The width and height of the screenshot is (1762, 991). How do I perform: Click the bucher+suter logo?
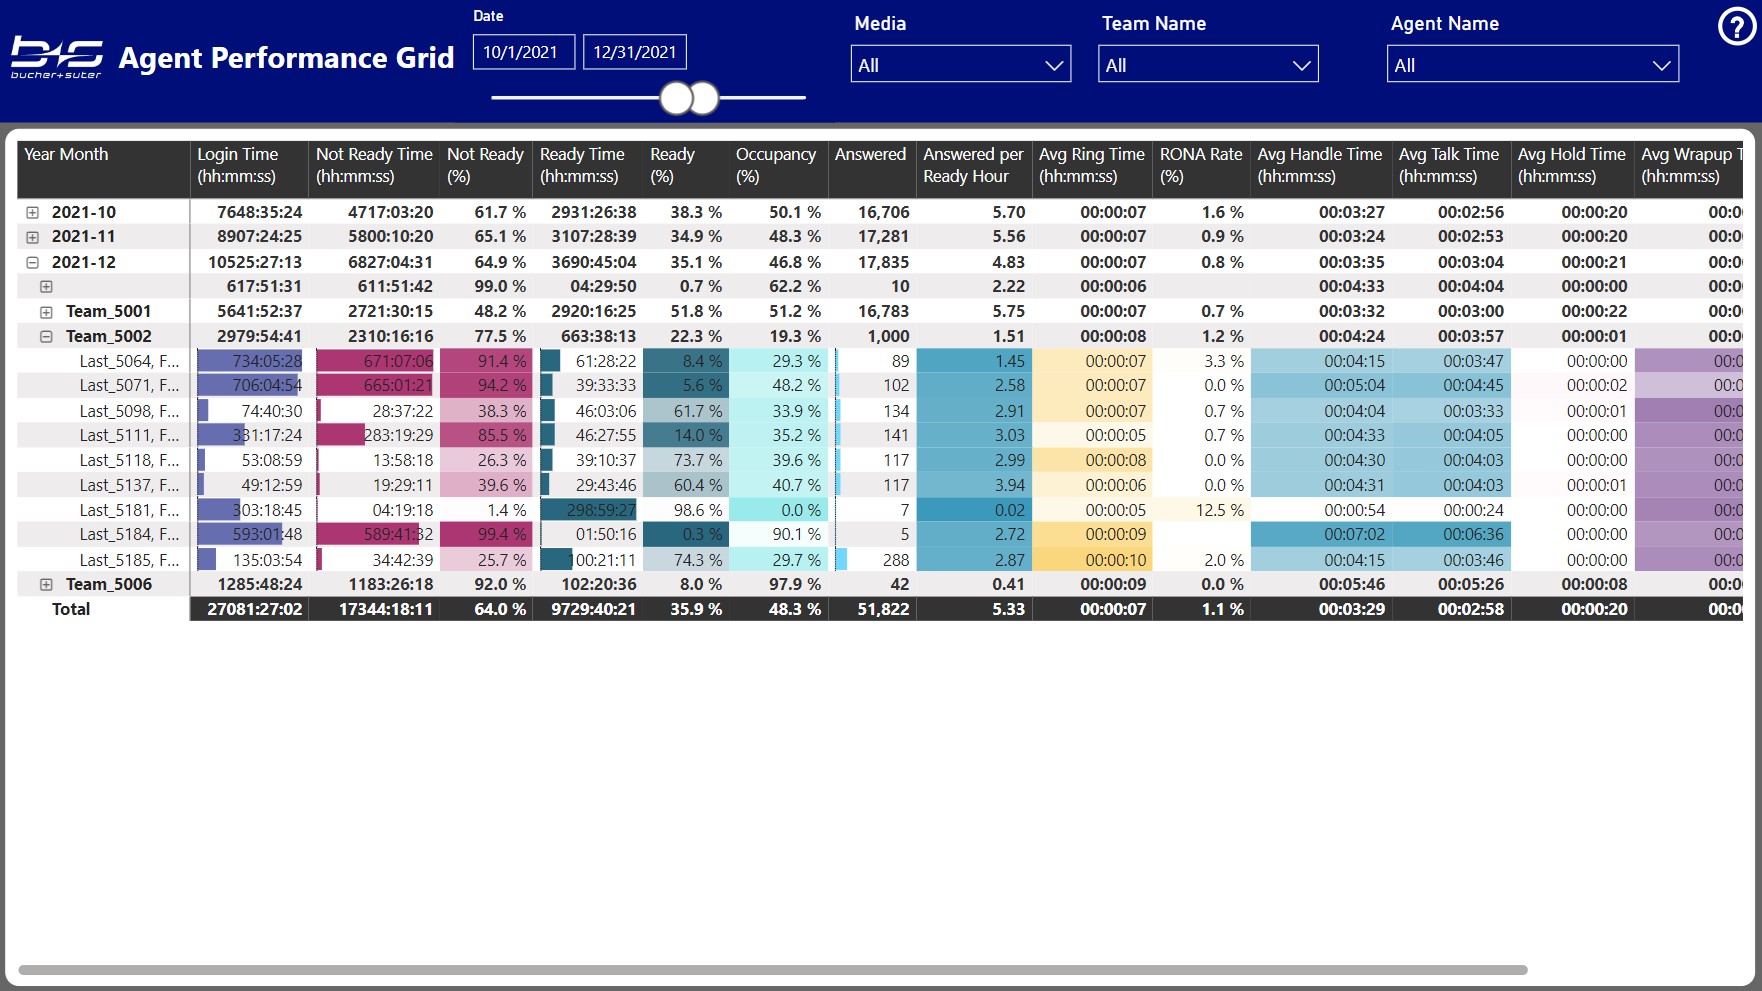(x=57, y=58)
